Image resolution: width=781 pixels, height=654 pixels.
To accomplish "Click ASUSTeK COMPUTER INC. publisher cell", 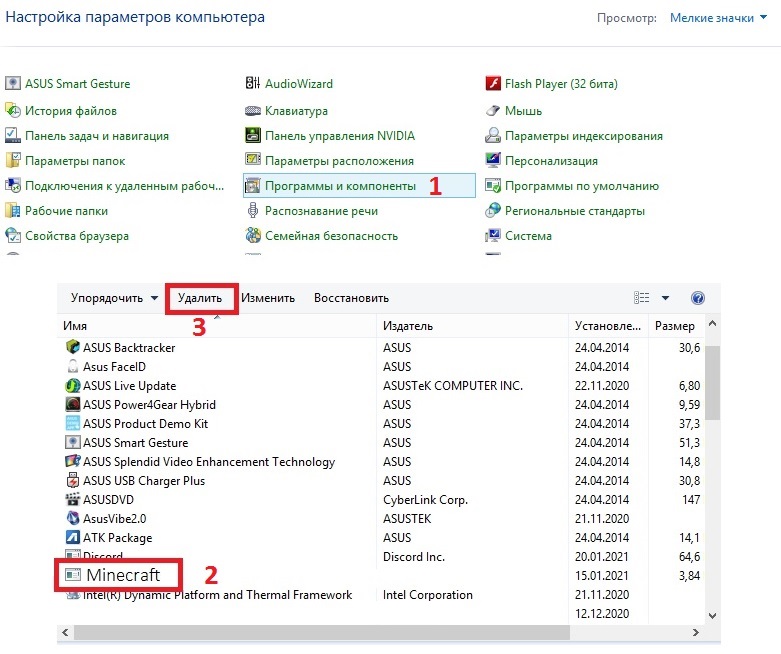I will coord(453,386).
